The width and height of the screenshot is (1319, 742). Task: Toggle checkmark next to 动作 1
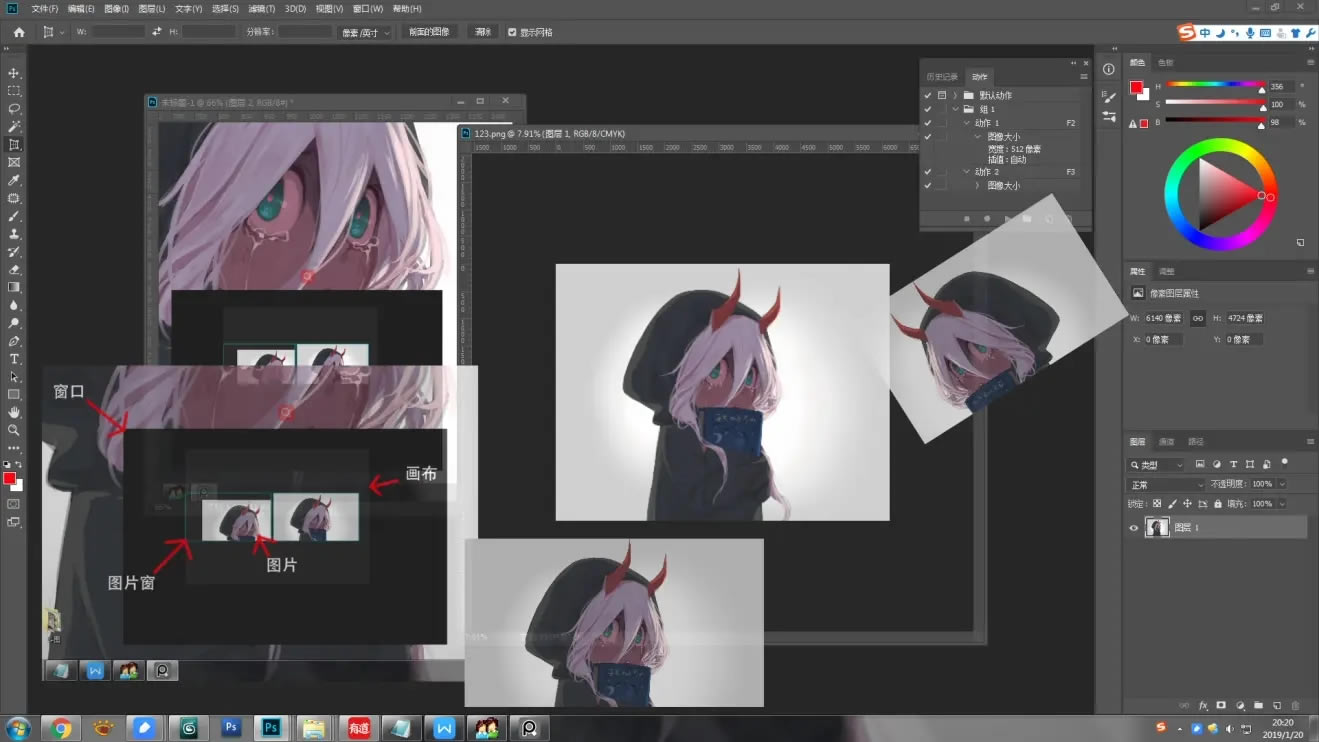point(928,122)
